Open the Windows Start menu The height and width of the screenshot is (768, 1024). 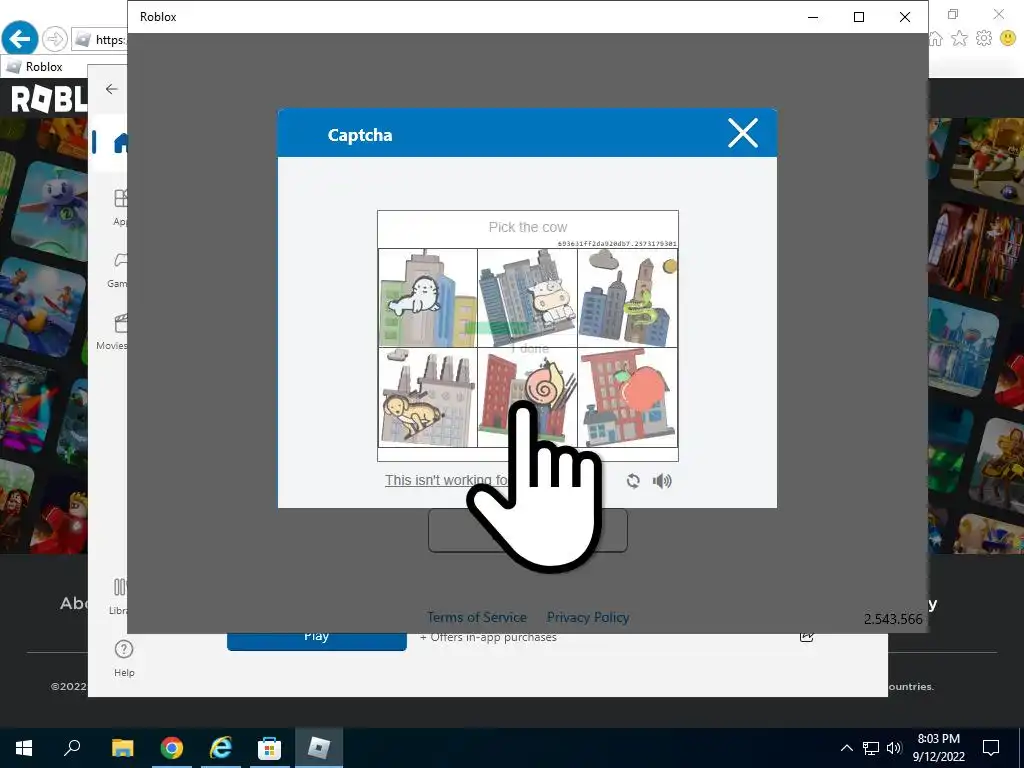24,748
